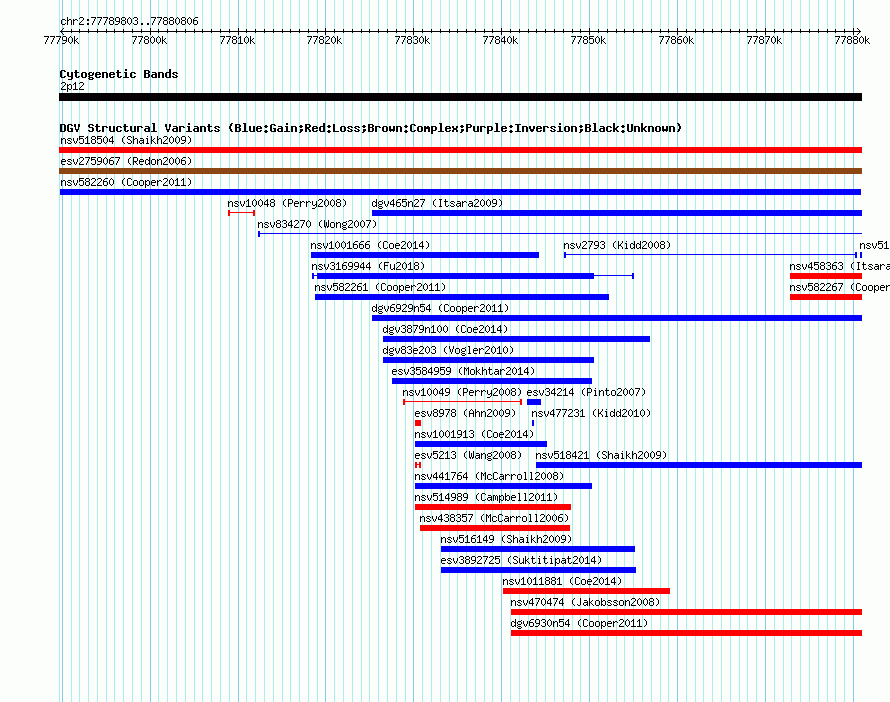Click the nsv518504 (Shaikh2009) label
This screenshot has height=702, width=890.
pyautogui.click(x=126, y=140)
